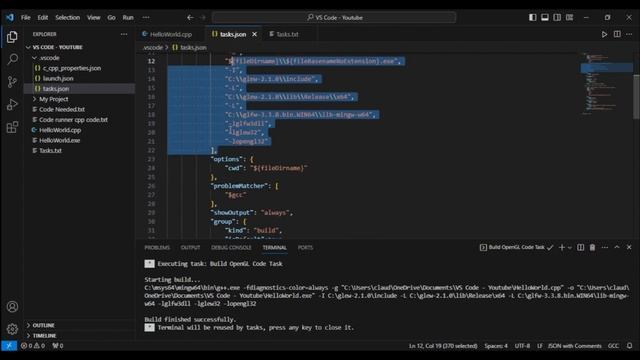Kill terminal with trash icon
This screenshot has height=360, width=640.
(592, 247)
